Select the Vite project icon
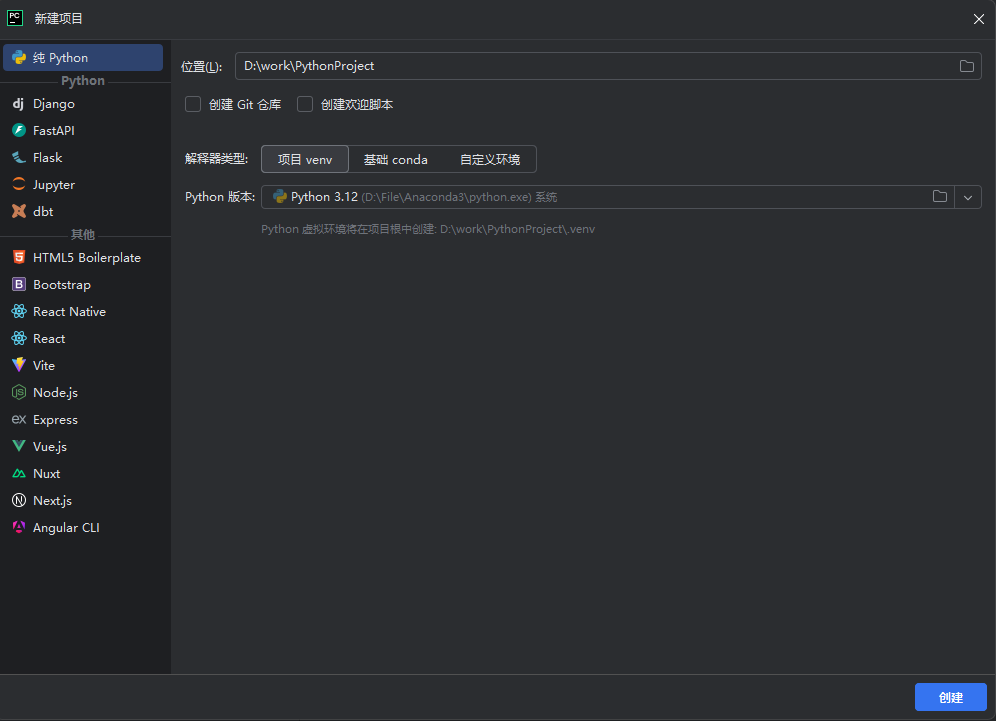 (x=19, y=365)
